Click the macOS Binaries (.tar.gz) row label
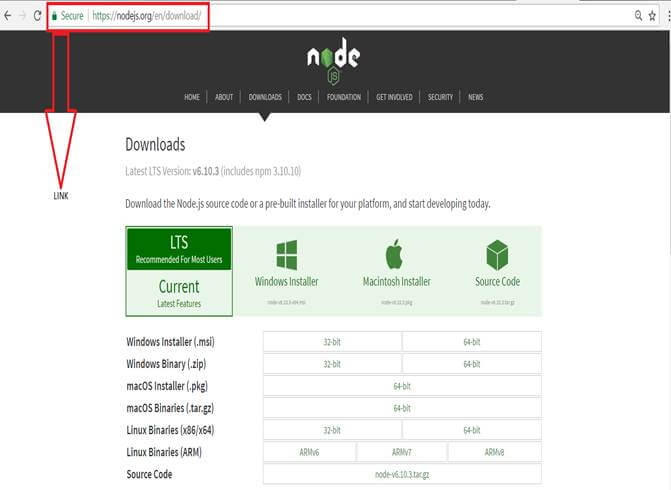This screenshot has width=671, height=490. 170,408
